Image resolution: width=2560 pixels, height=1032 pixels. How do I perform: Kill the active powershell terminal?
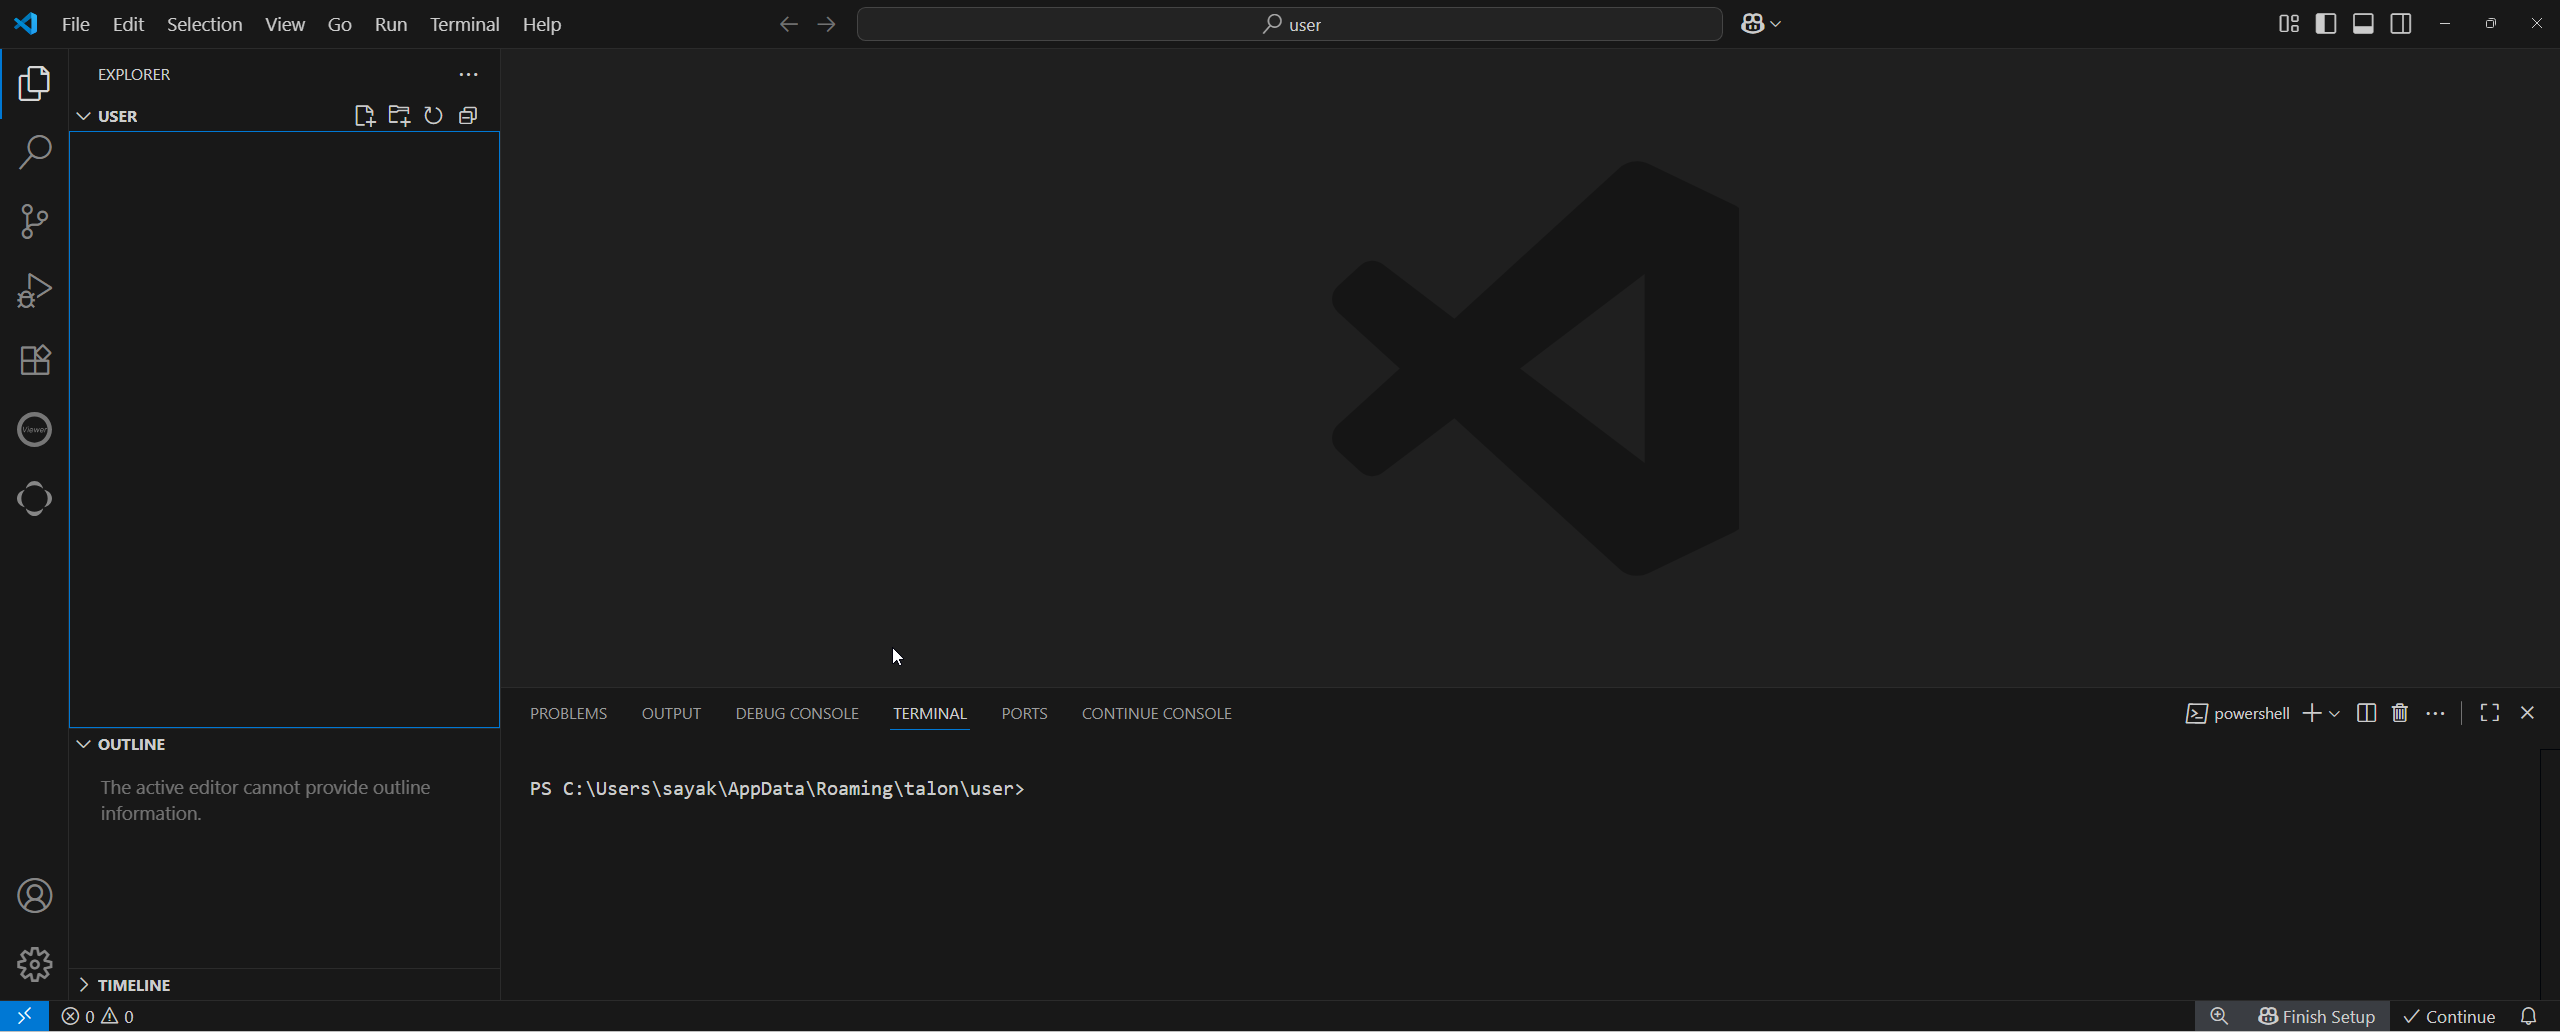(2400, 713)
